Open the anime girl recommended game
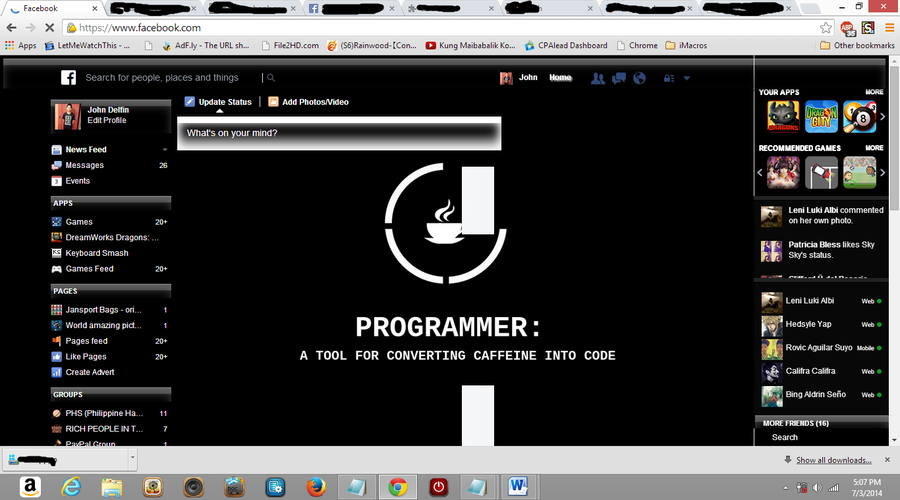The width and height of the screenshot is (900, 500). tap(783, 172)
